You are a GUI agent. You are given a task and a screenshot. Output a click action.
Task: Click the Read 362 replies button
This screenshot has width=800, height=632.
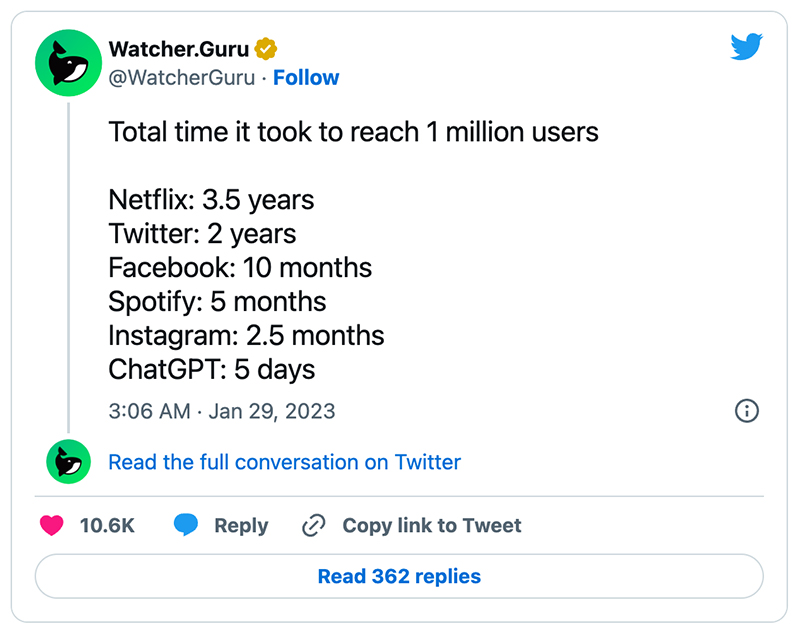click(x=399, y=576)
